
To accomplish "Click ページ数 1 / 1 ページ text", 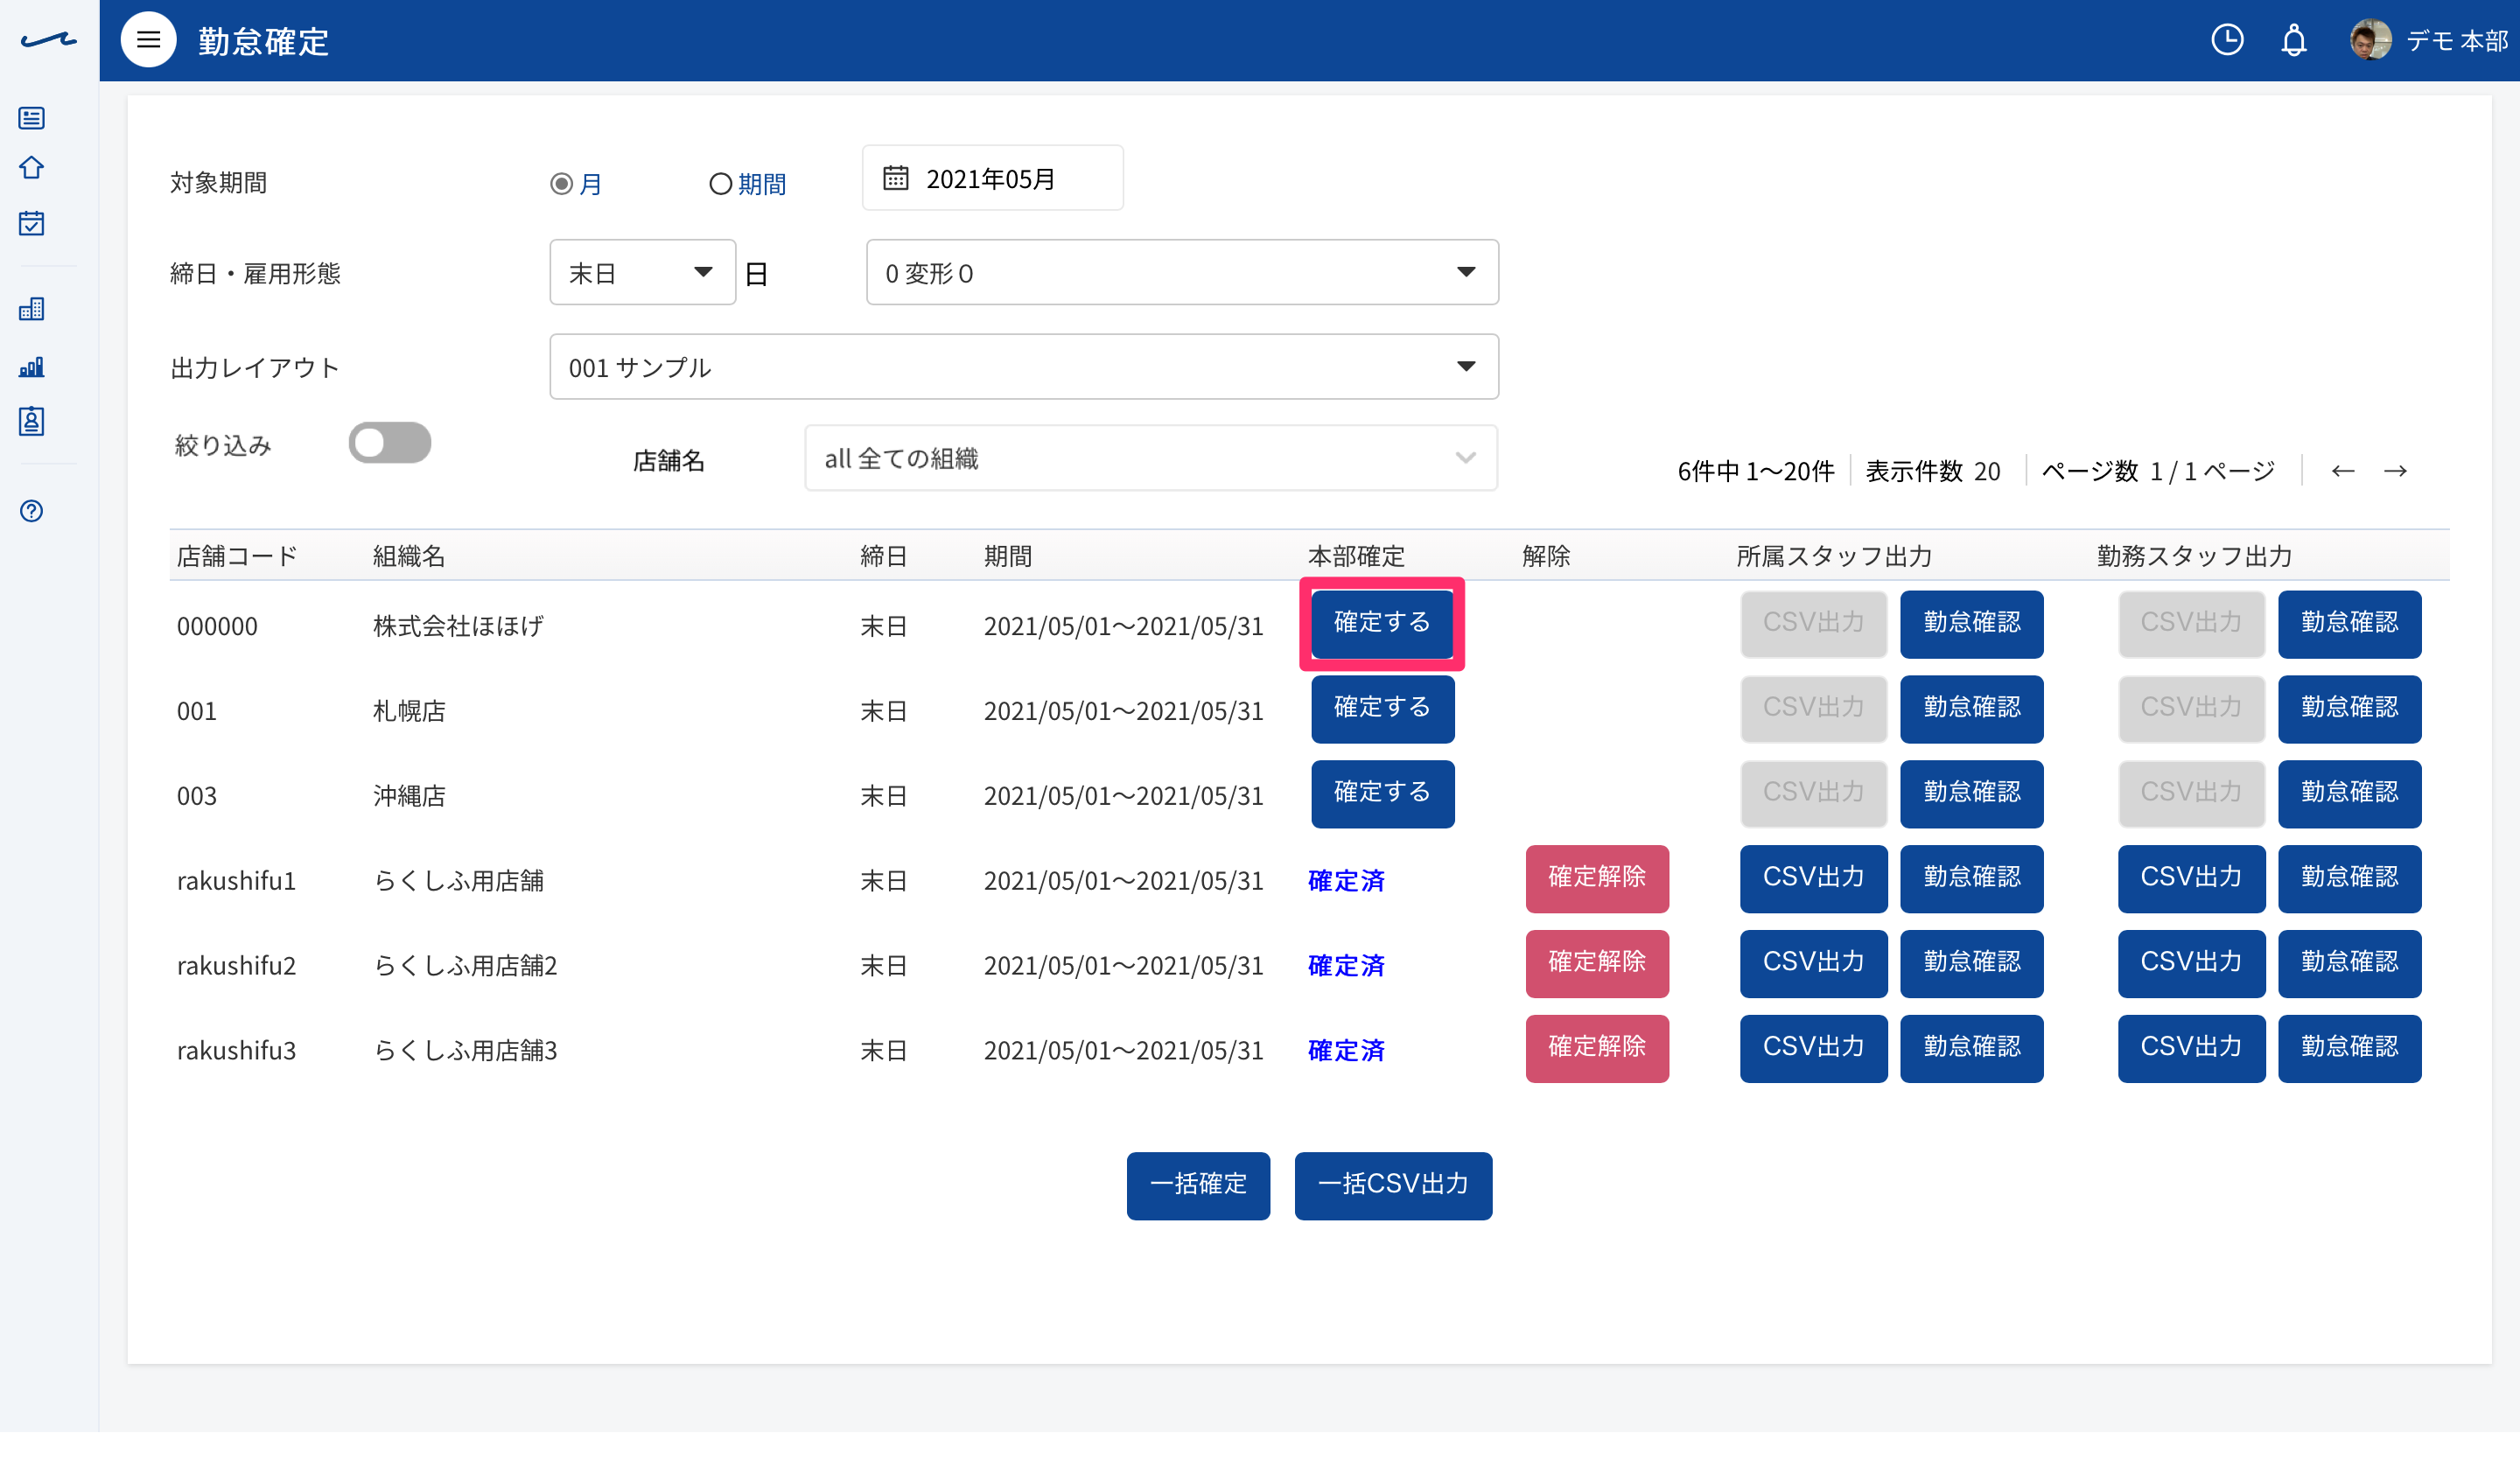I will click(2158, 471).
